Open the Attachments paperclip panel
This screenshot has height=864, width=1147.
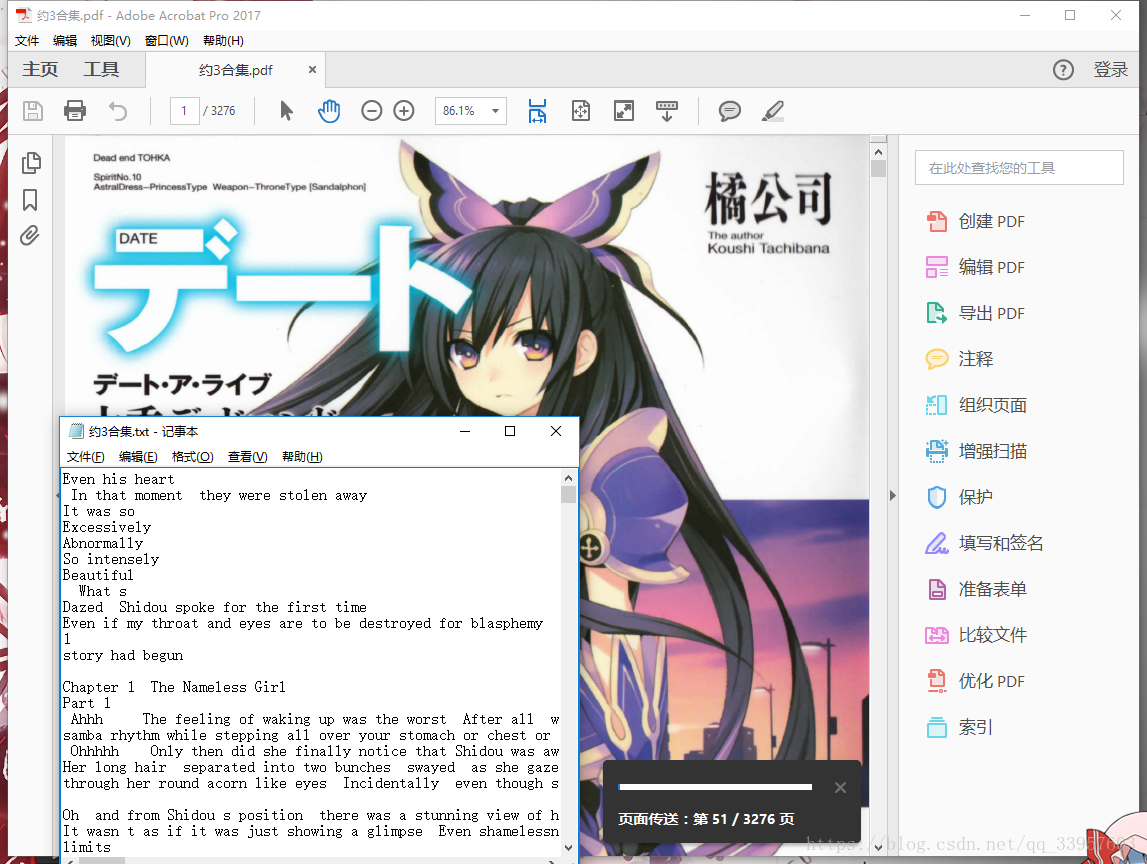tap(29, 236)
